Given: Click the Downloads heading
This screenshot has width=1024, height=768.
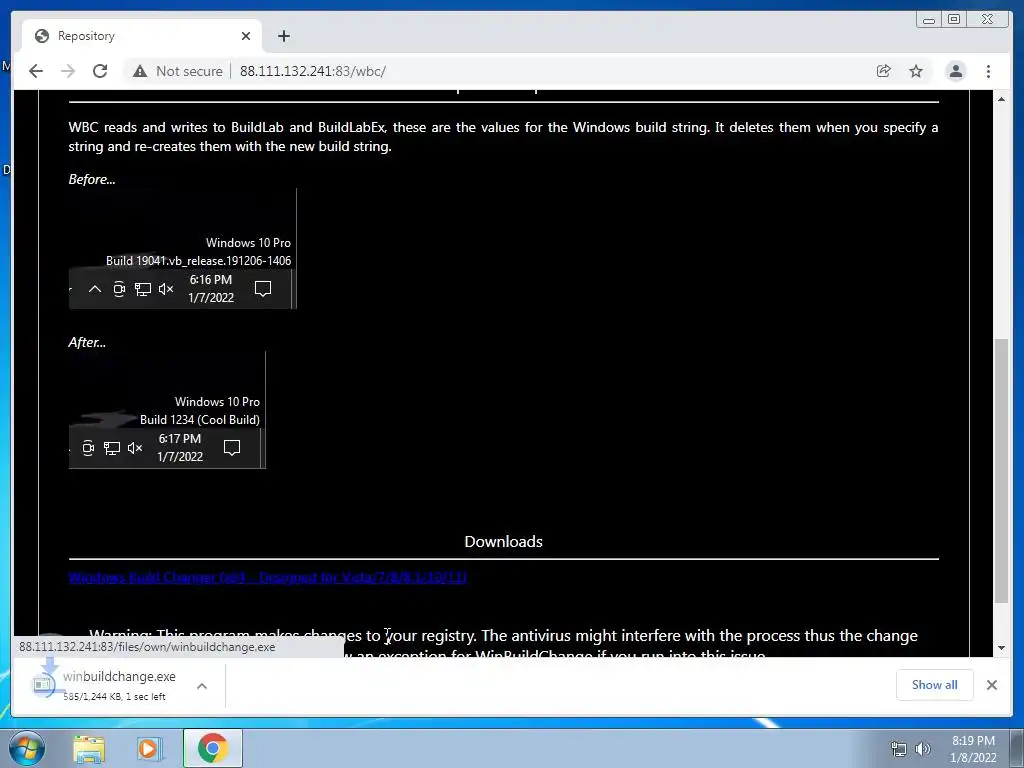Looking at the screenshot, I should (x=504, y=541).
